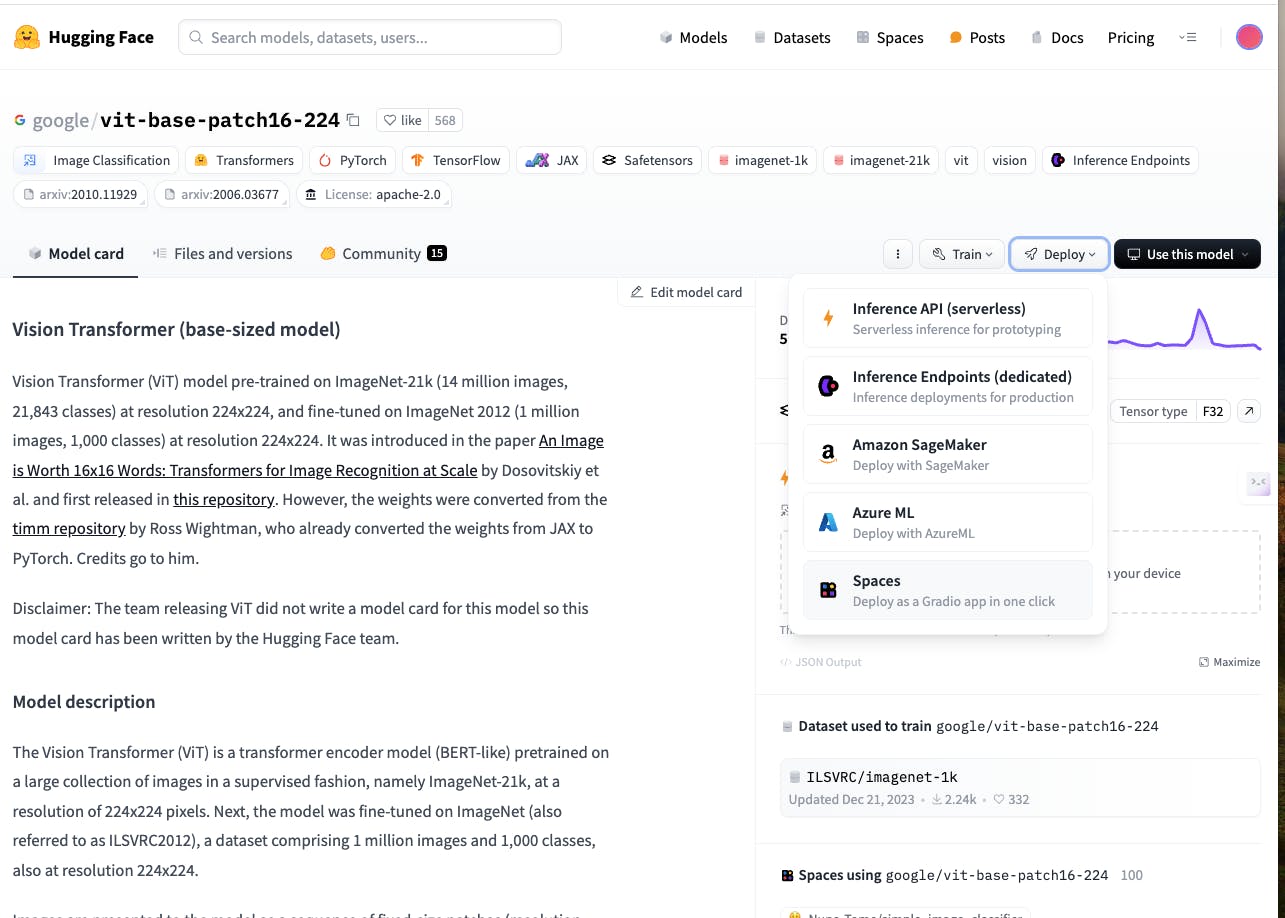The height and width of the screenshot is (918, 1285).
Task: Open the 'this repository' link
Action: pyautogui.click(x=223, y=499)
